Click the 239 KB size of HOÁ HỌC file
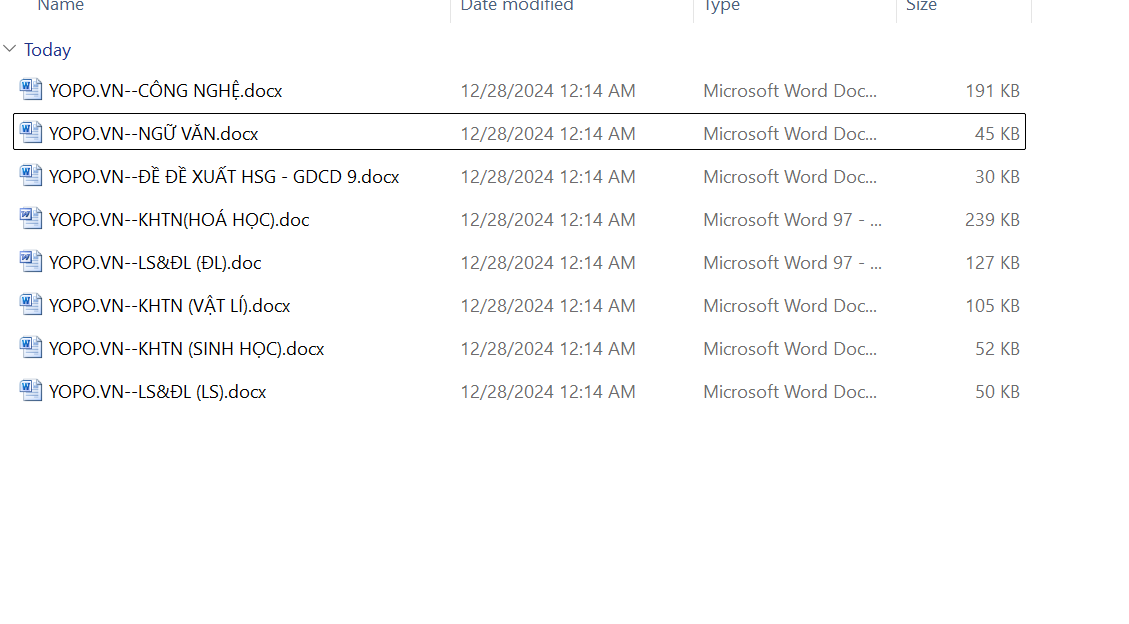The height and width of the screenshot is (624, 1129). pos(992,220)
